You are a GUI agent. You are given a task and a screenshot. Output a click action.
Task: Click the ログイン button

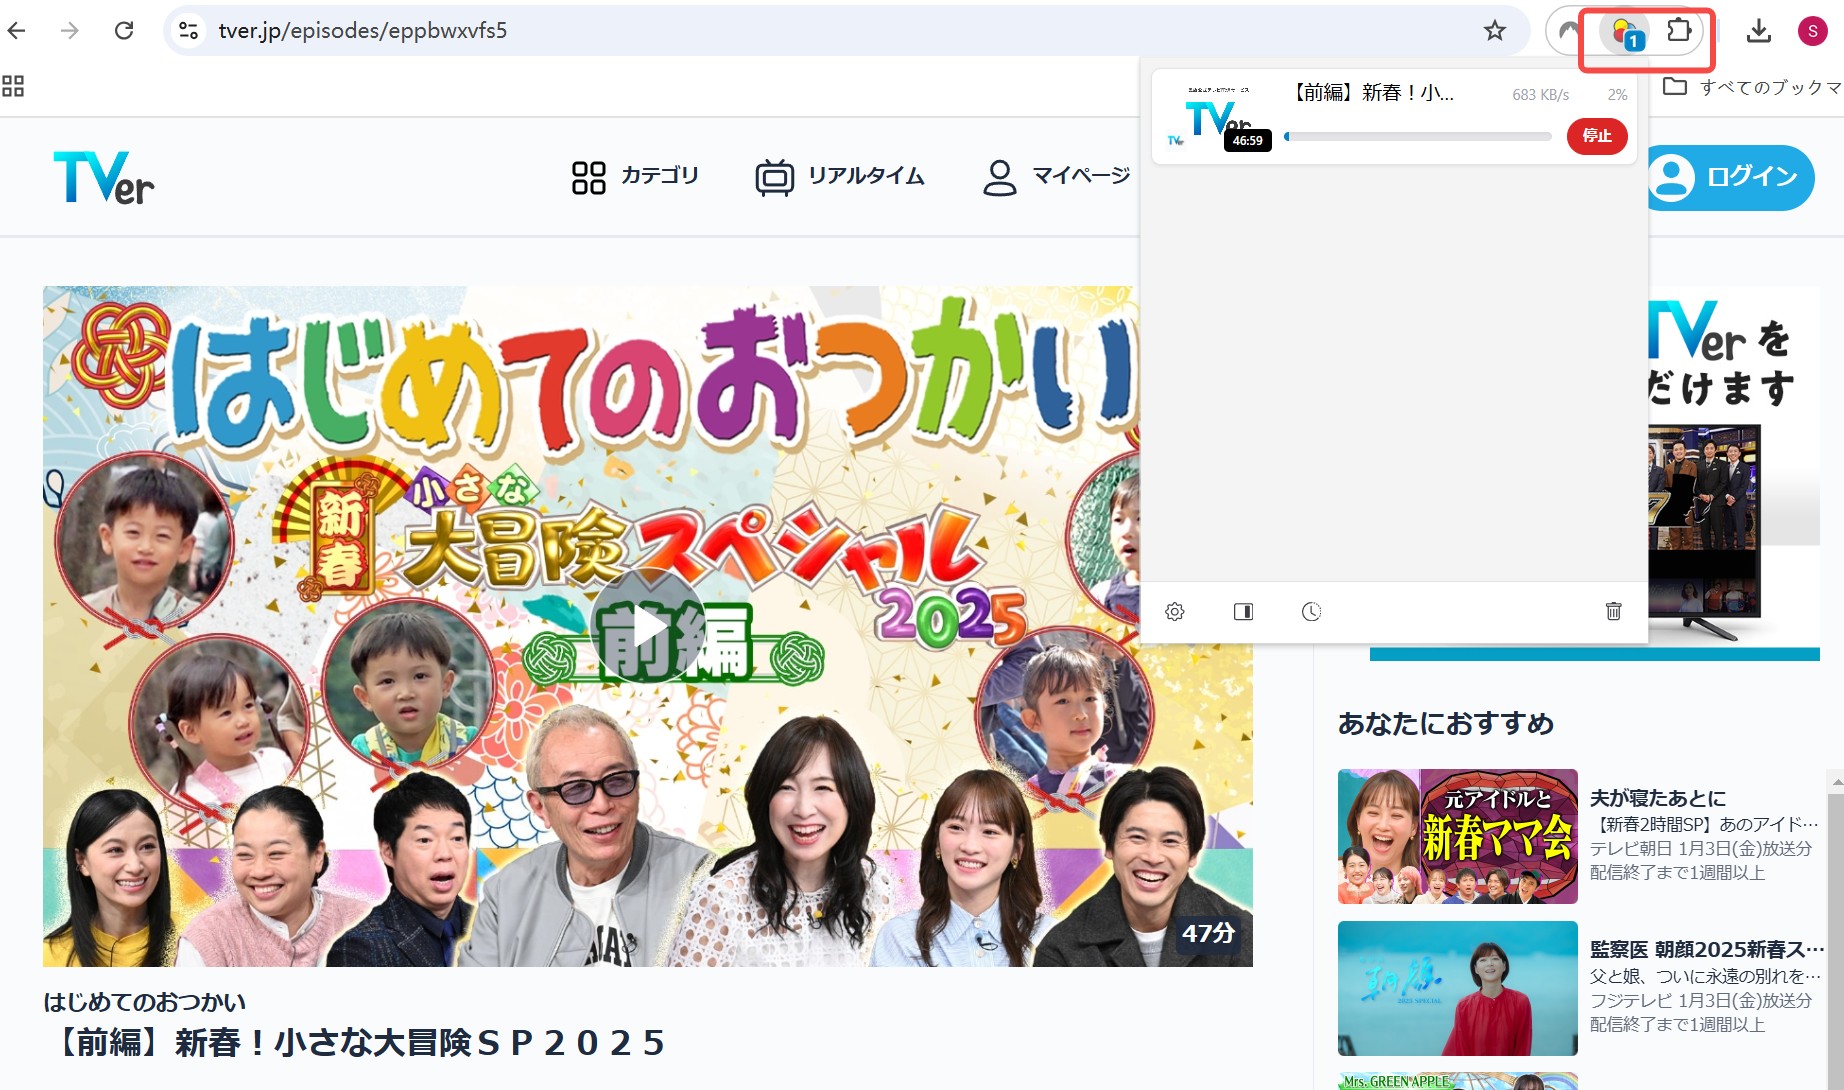(1730, 178)
